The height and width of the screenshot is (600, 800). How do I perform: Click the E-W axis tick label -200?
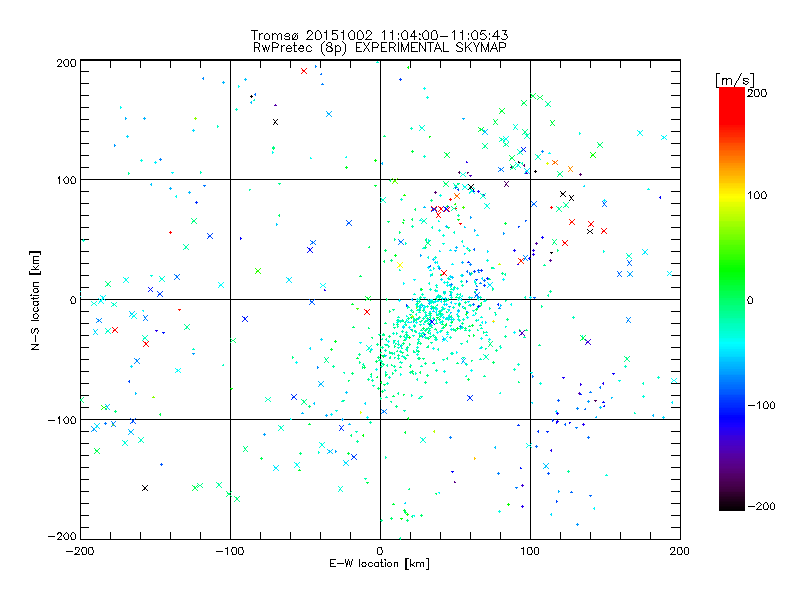click(80, 551)
